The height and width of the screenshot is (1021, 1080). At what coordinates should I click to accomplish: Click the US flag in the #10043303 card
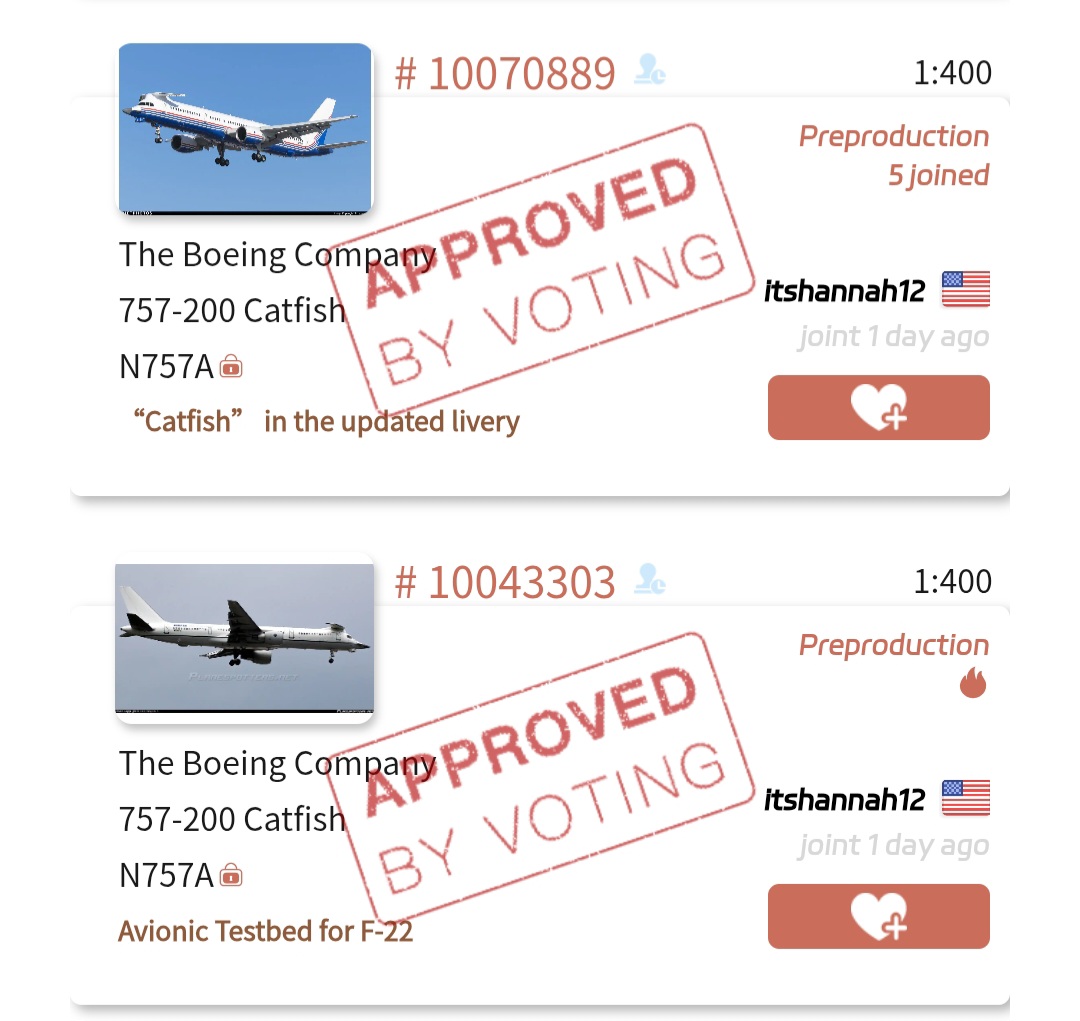[x=965, y=798]
